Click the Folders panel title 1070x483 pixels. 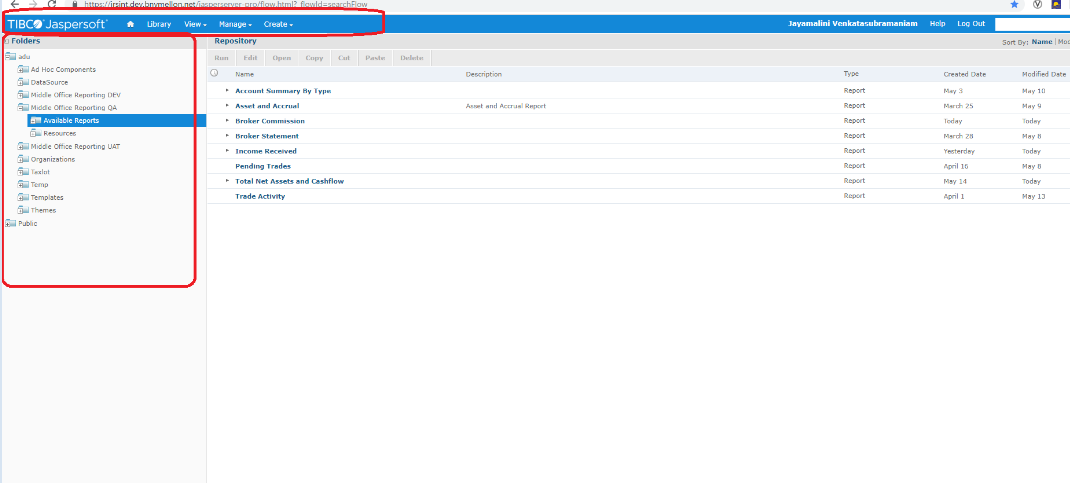pyautogui.click(x=25, y=41)
